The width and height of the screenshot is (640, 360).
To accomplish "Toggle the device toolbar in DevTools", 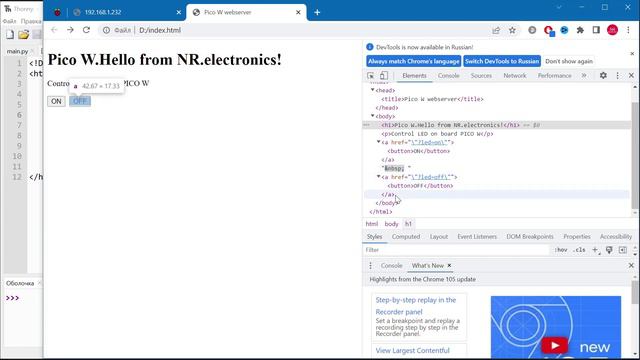I will click(384, 76).
